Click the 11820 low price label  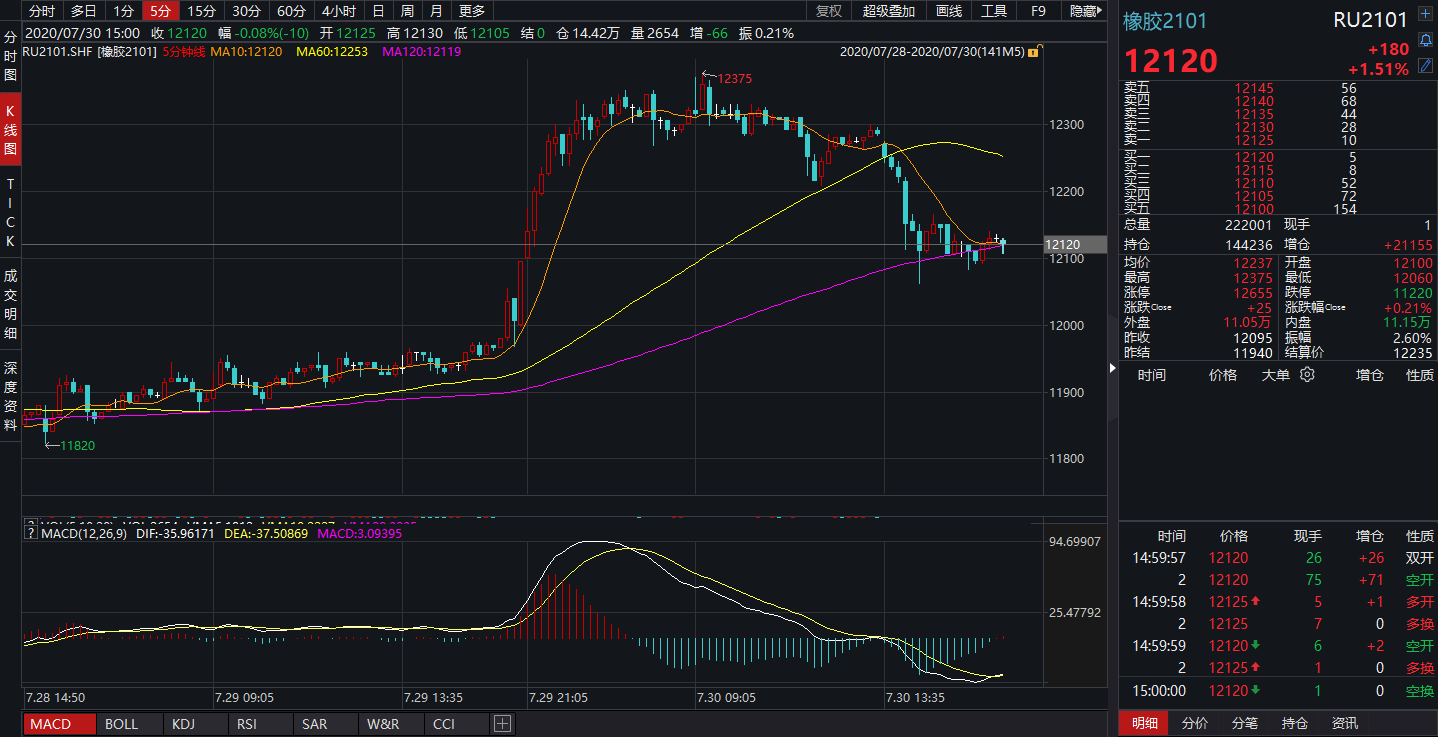(x=78, y=446)
